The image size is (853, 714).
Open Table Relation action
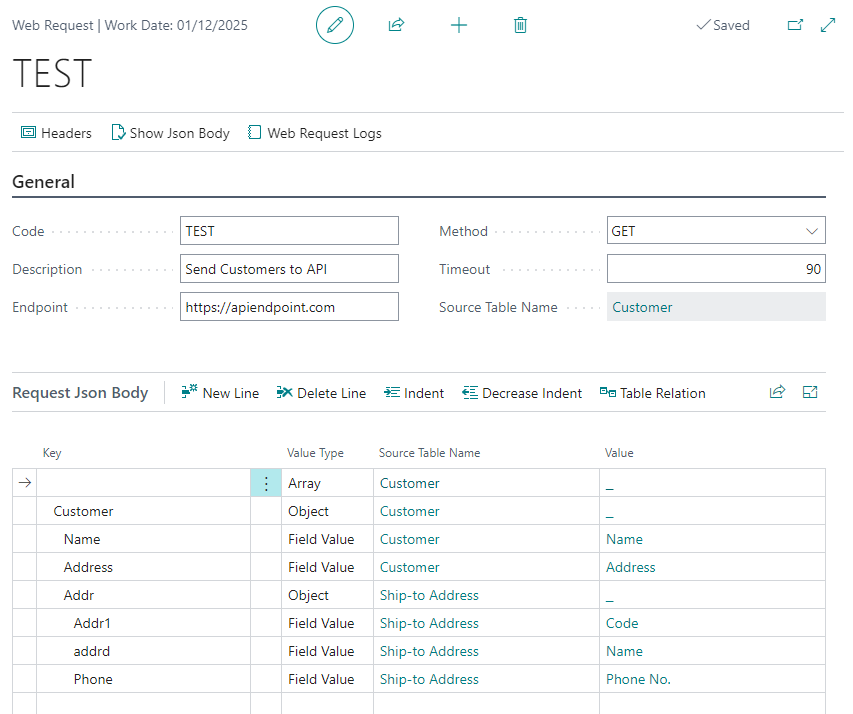652,393
